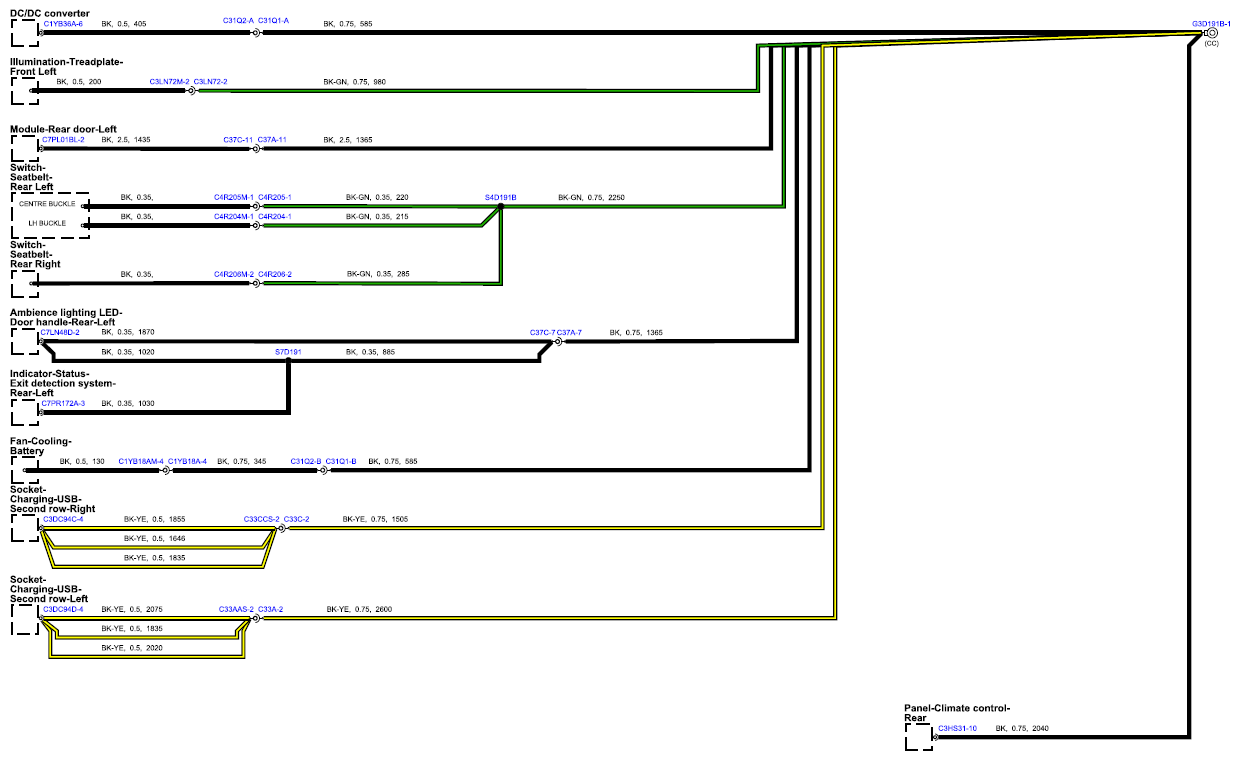Select the Switch-Seatbelt-Rear Right component title
The image size is (1239, 760).
point(36,254)
